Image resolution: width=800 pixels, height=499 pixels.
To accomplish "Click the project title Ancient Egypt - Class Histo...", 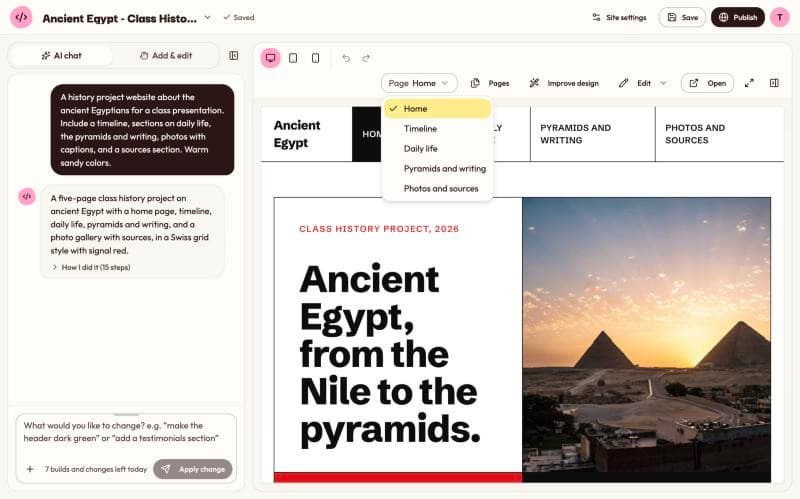I will [x=119, y=18].
